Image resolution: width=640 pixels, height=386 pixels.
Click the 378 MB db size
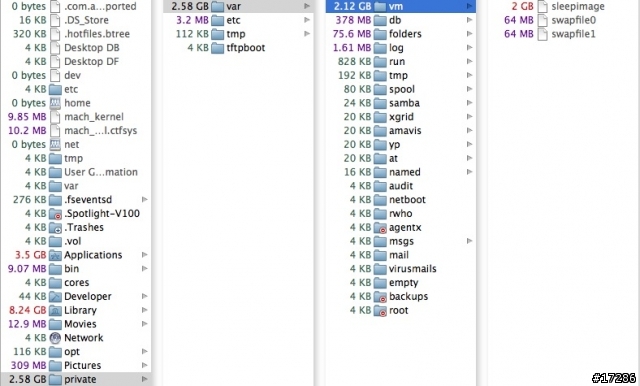click(x=353, y=20)
